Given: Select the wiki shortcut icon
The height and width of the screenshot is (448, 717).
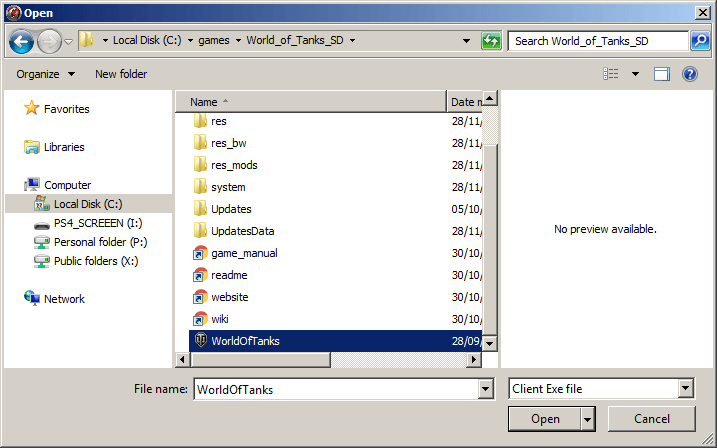Looking at the screenshot, I should coord(200,319).
